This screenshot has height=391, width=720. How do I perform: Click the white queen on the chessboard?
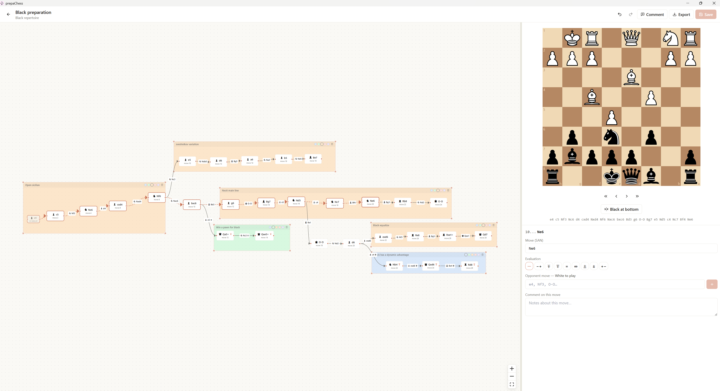tap(631, 38)
